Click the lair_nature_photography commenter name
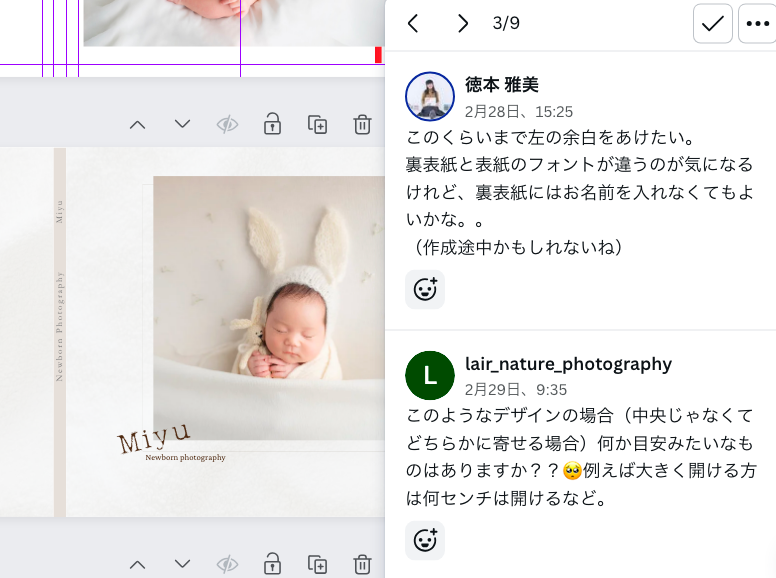This screenshot has width=776, height=578. coord(568,364)
